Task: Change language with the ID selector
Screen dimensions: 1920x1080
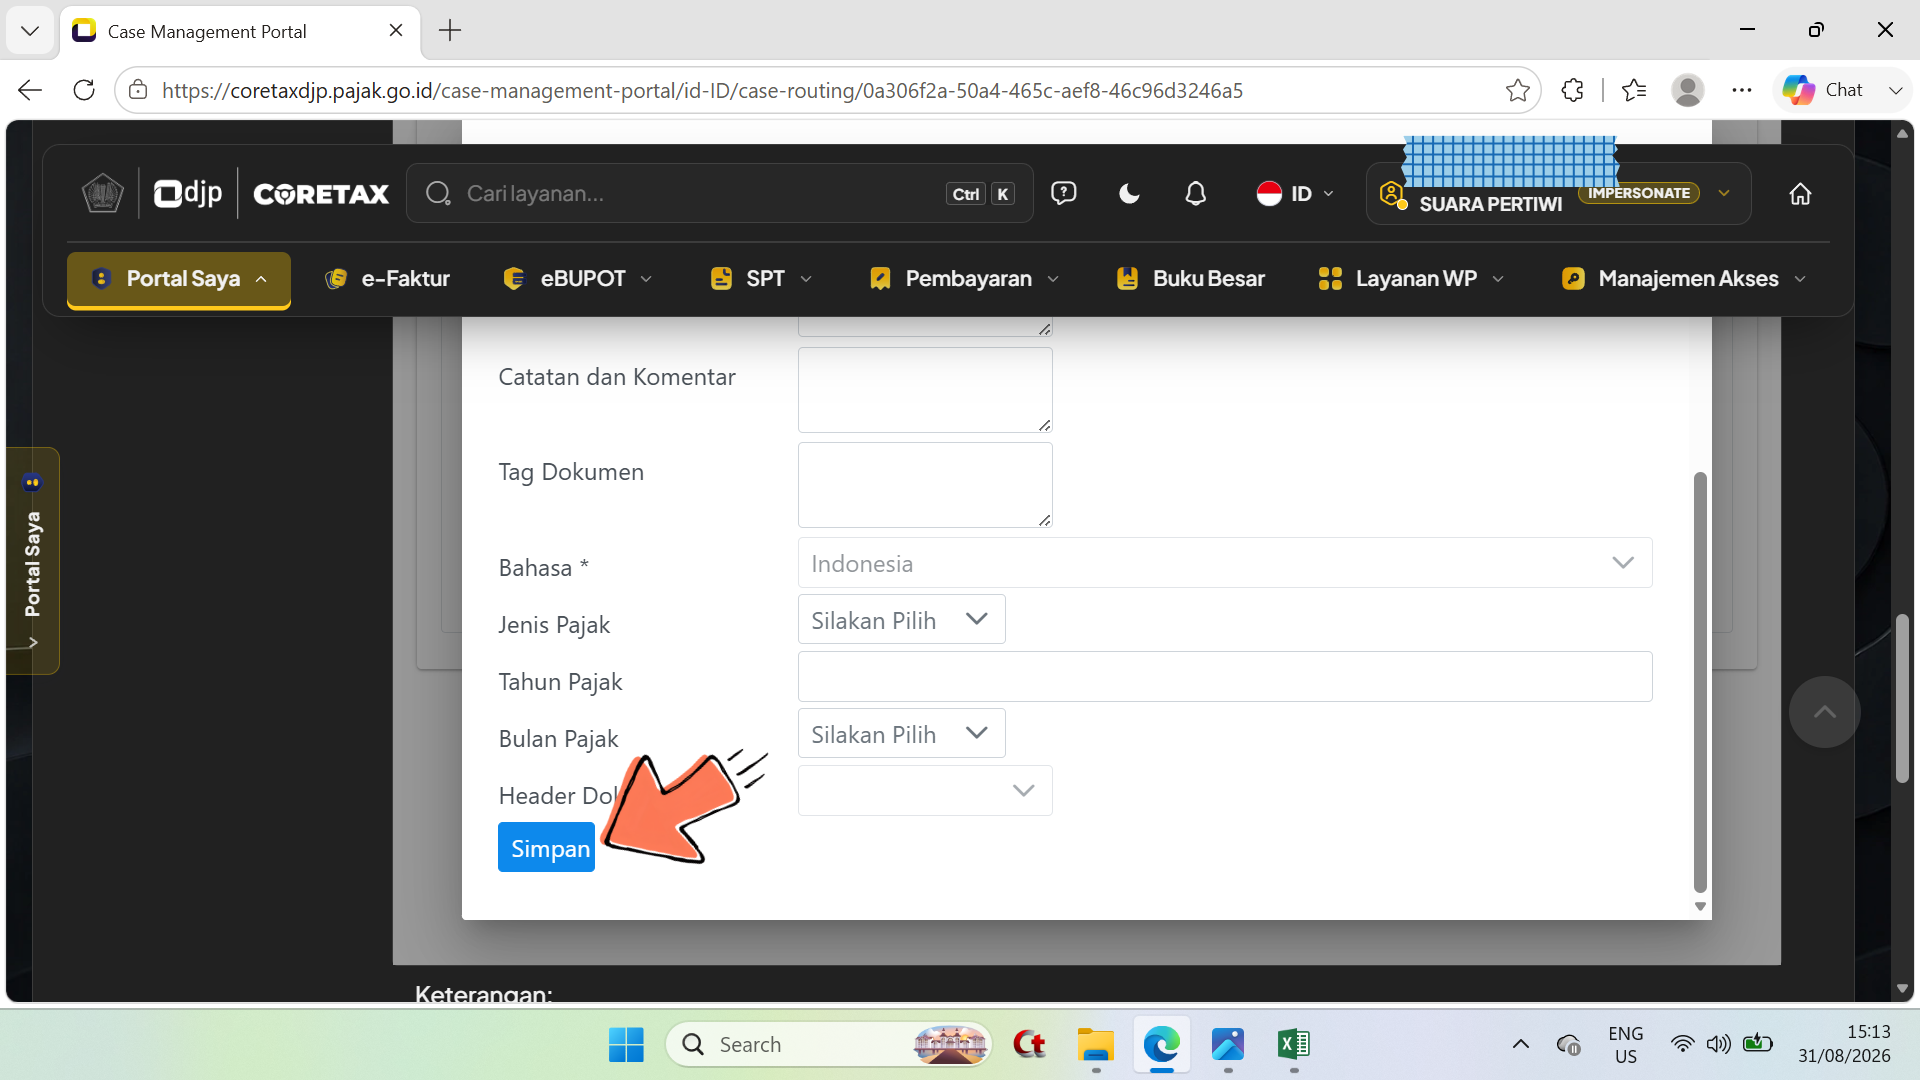Action: [1295, 194]
